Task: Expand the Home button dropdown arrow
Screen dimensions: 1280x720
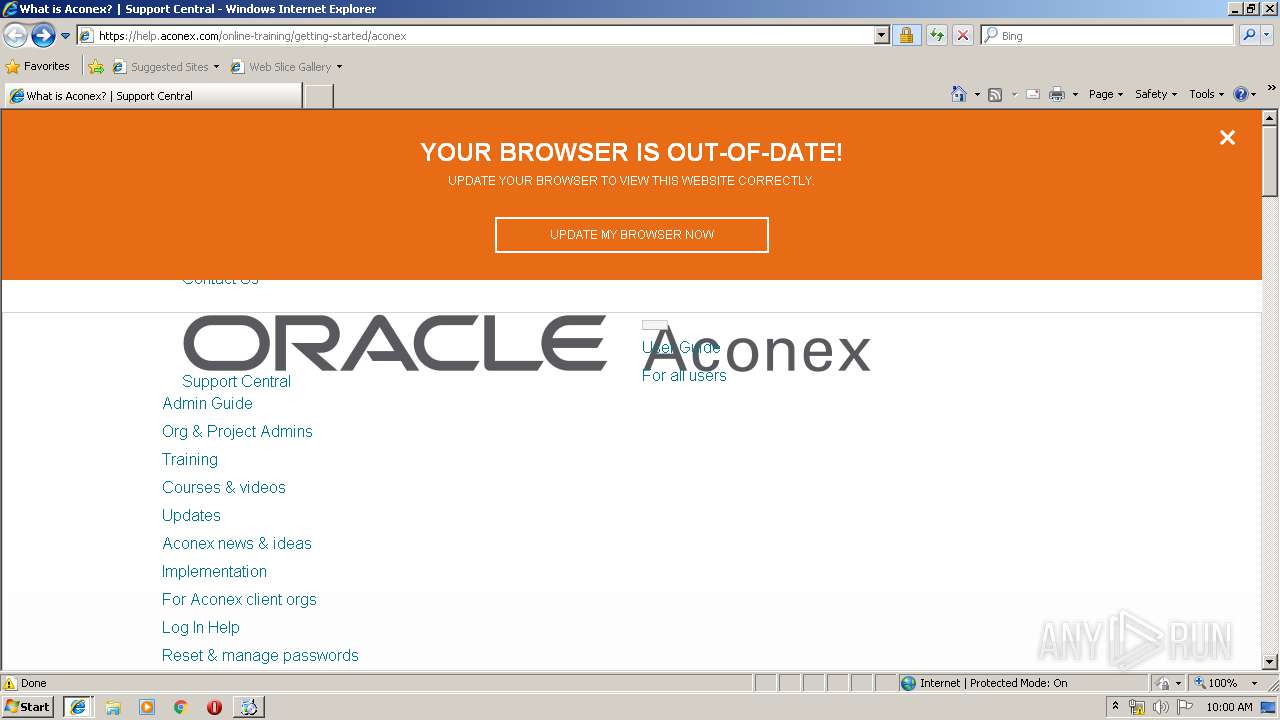Action: [977, 94]
